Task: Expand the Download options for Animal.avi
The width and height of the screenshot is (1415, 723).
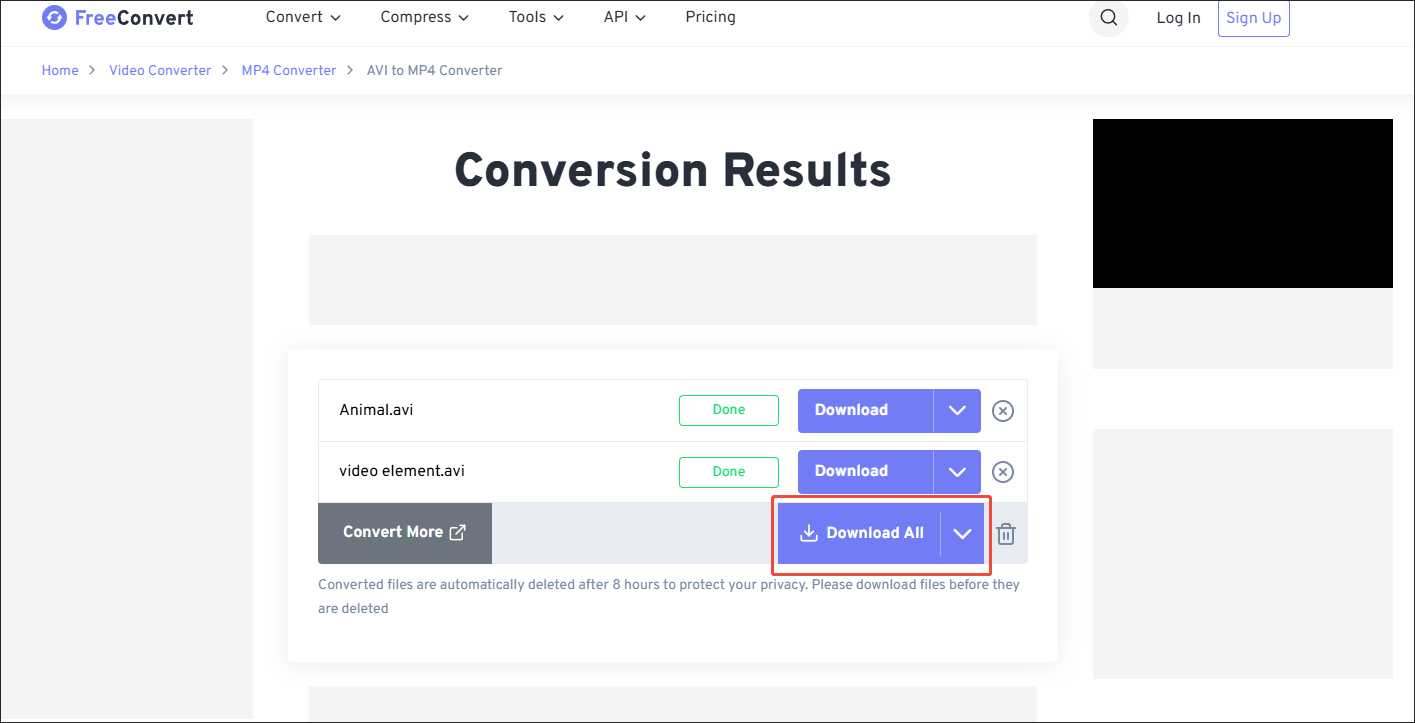Action: 957,410
